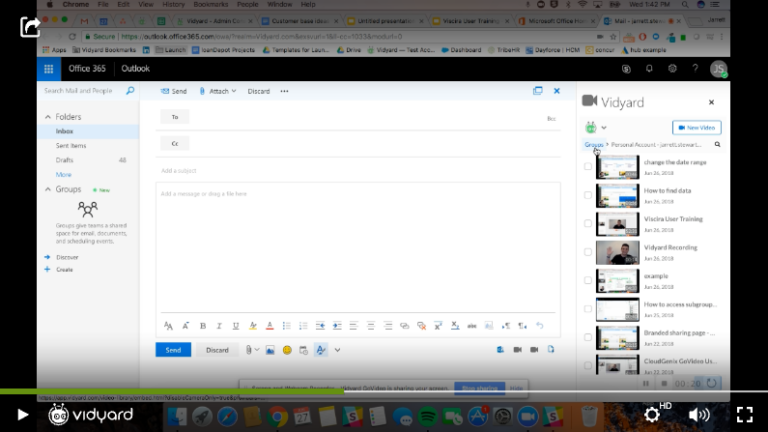
Task: Check the 'change the date range' video
Action: pos(588,167)
